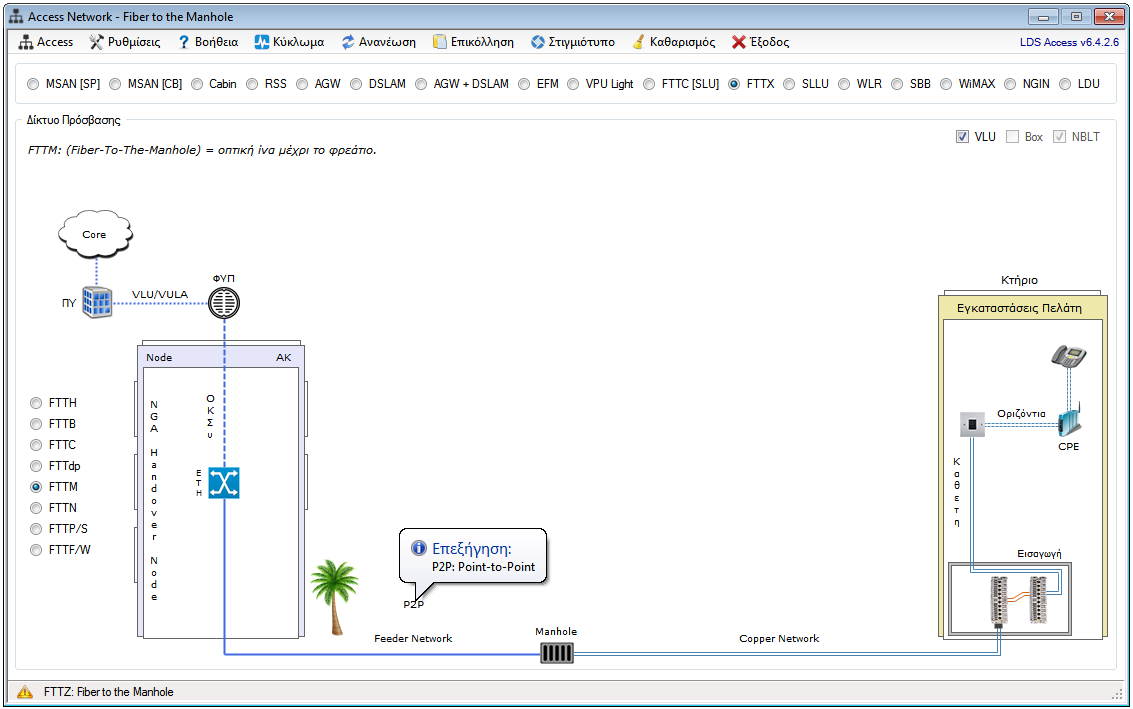The height and width of the screenshot is (709, 1133).
Task: Click the Στιγμιότυπο snapshot button
Action: 572,42
